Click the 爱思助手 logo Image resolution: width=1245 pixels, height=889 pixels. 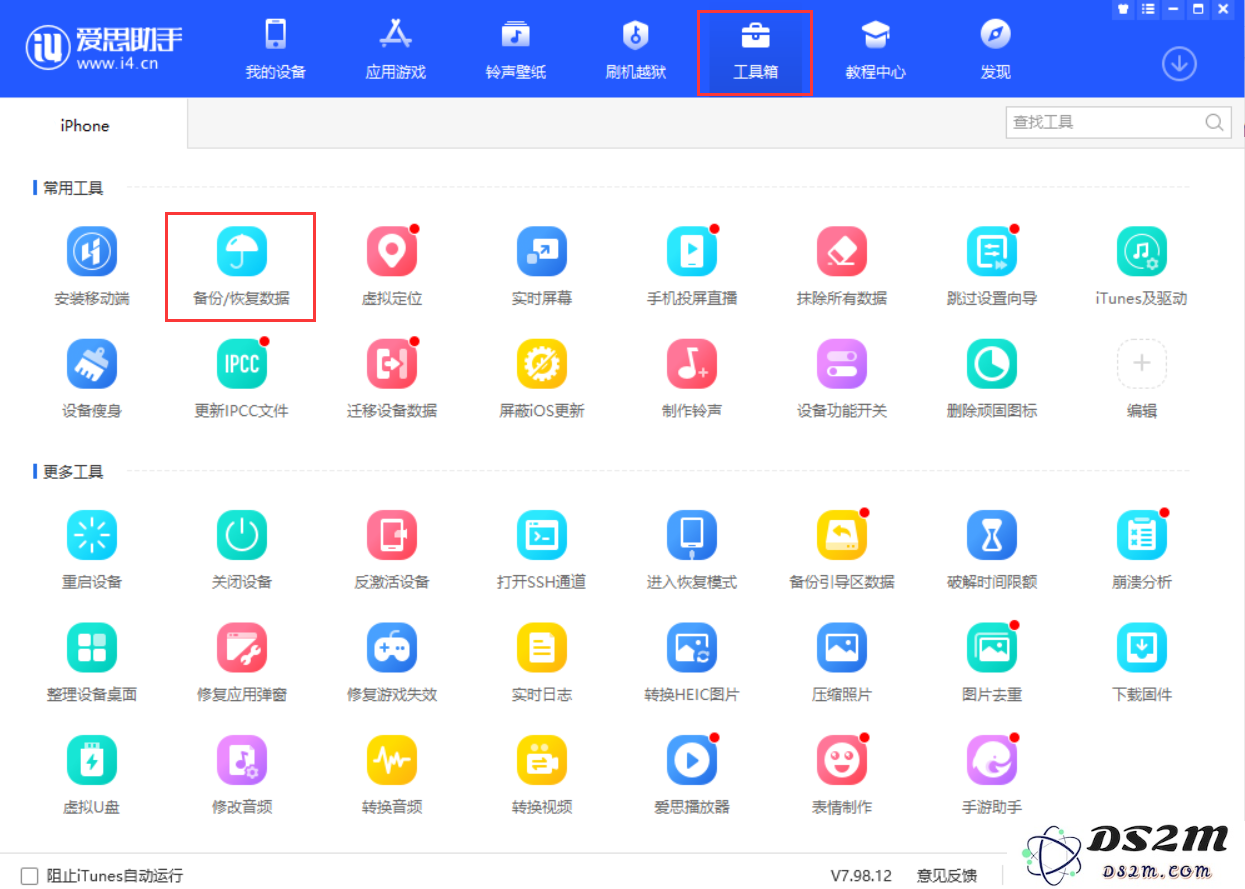click(104, 48)
